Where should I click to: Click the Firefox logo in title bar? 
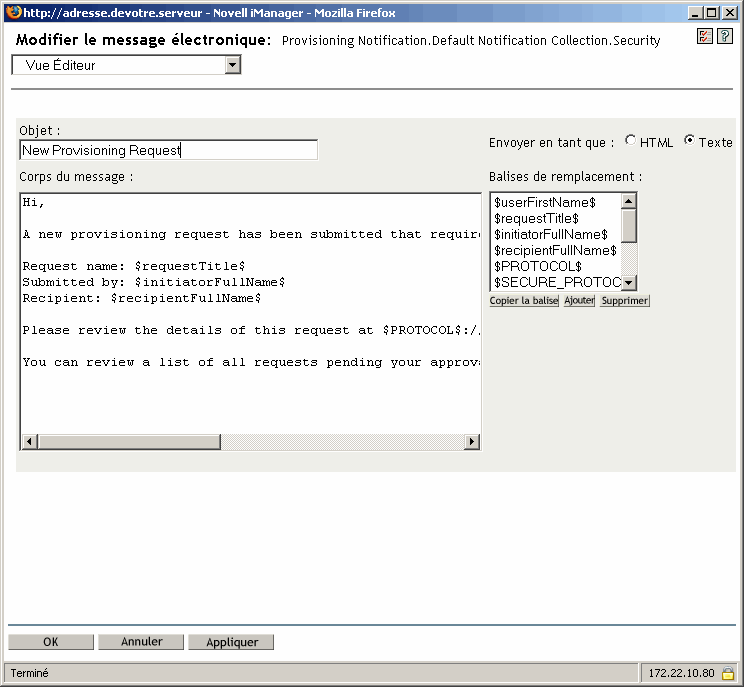click(x=14, y=12)
